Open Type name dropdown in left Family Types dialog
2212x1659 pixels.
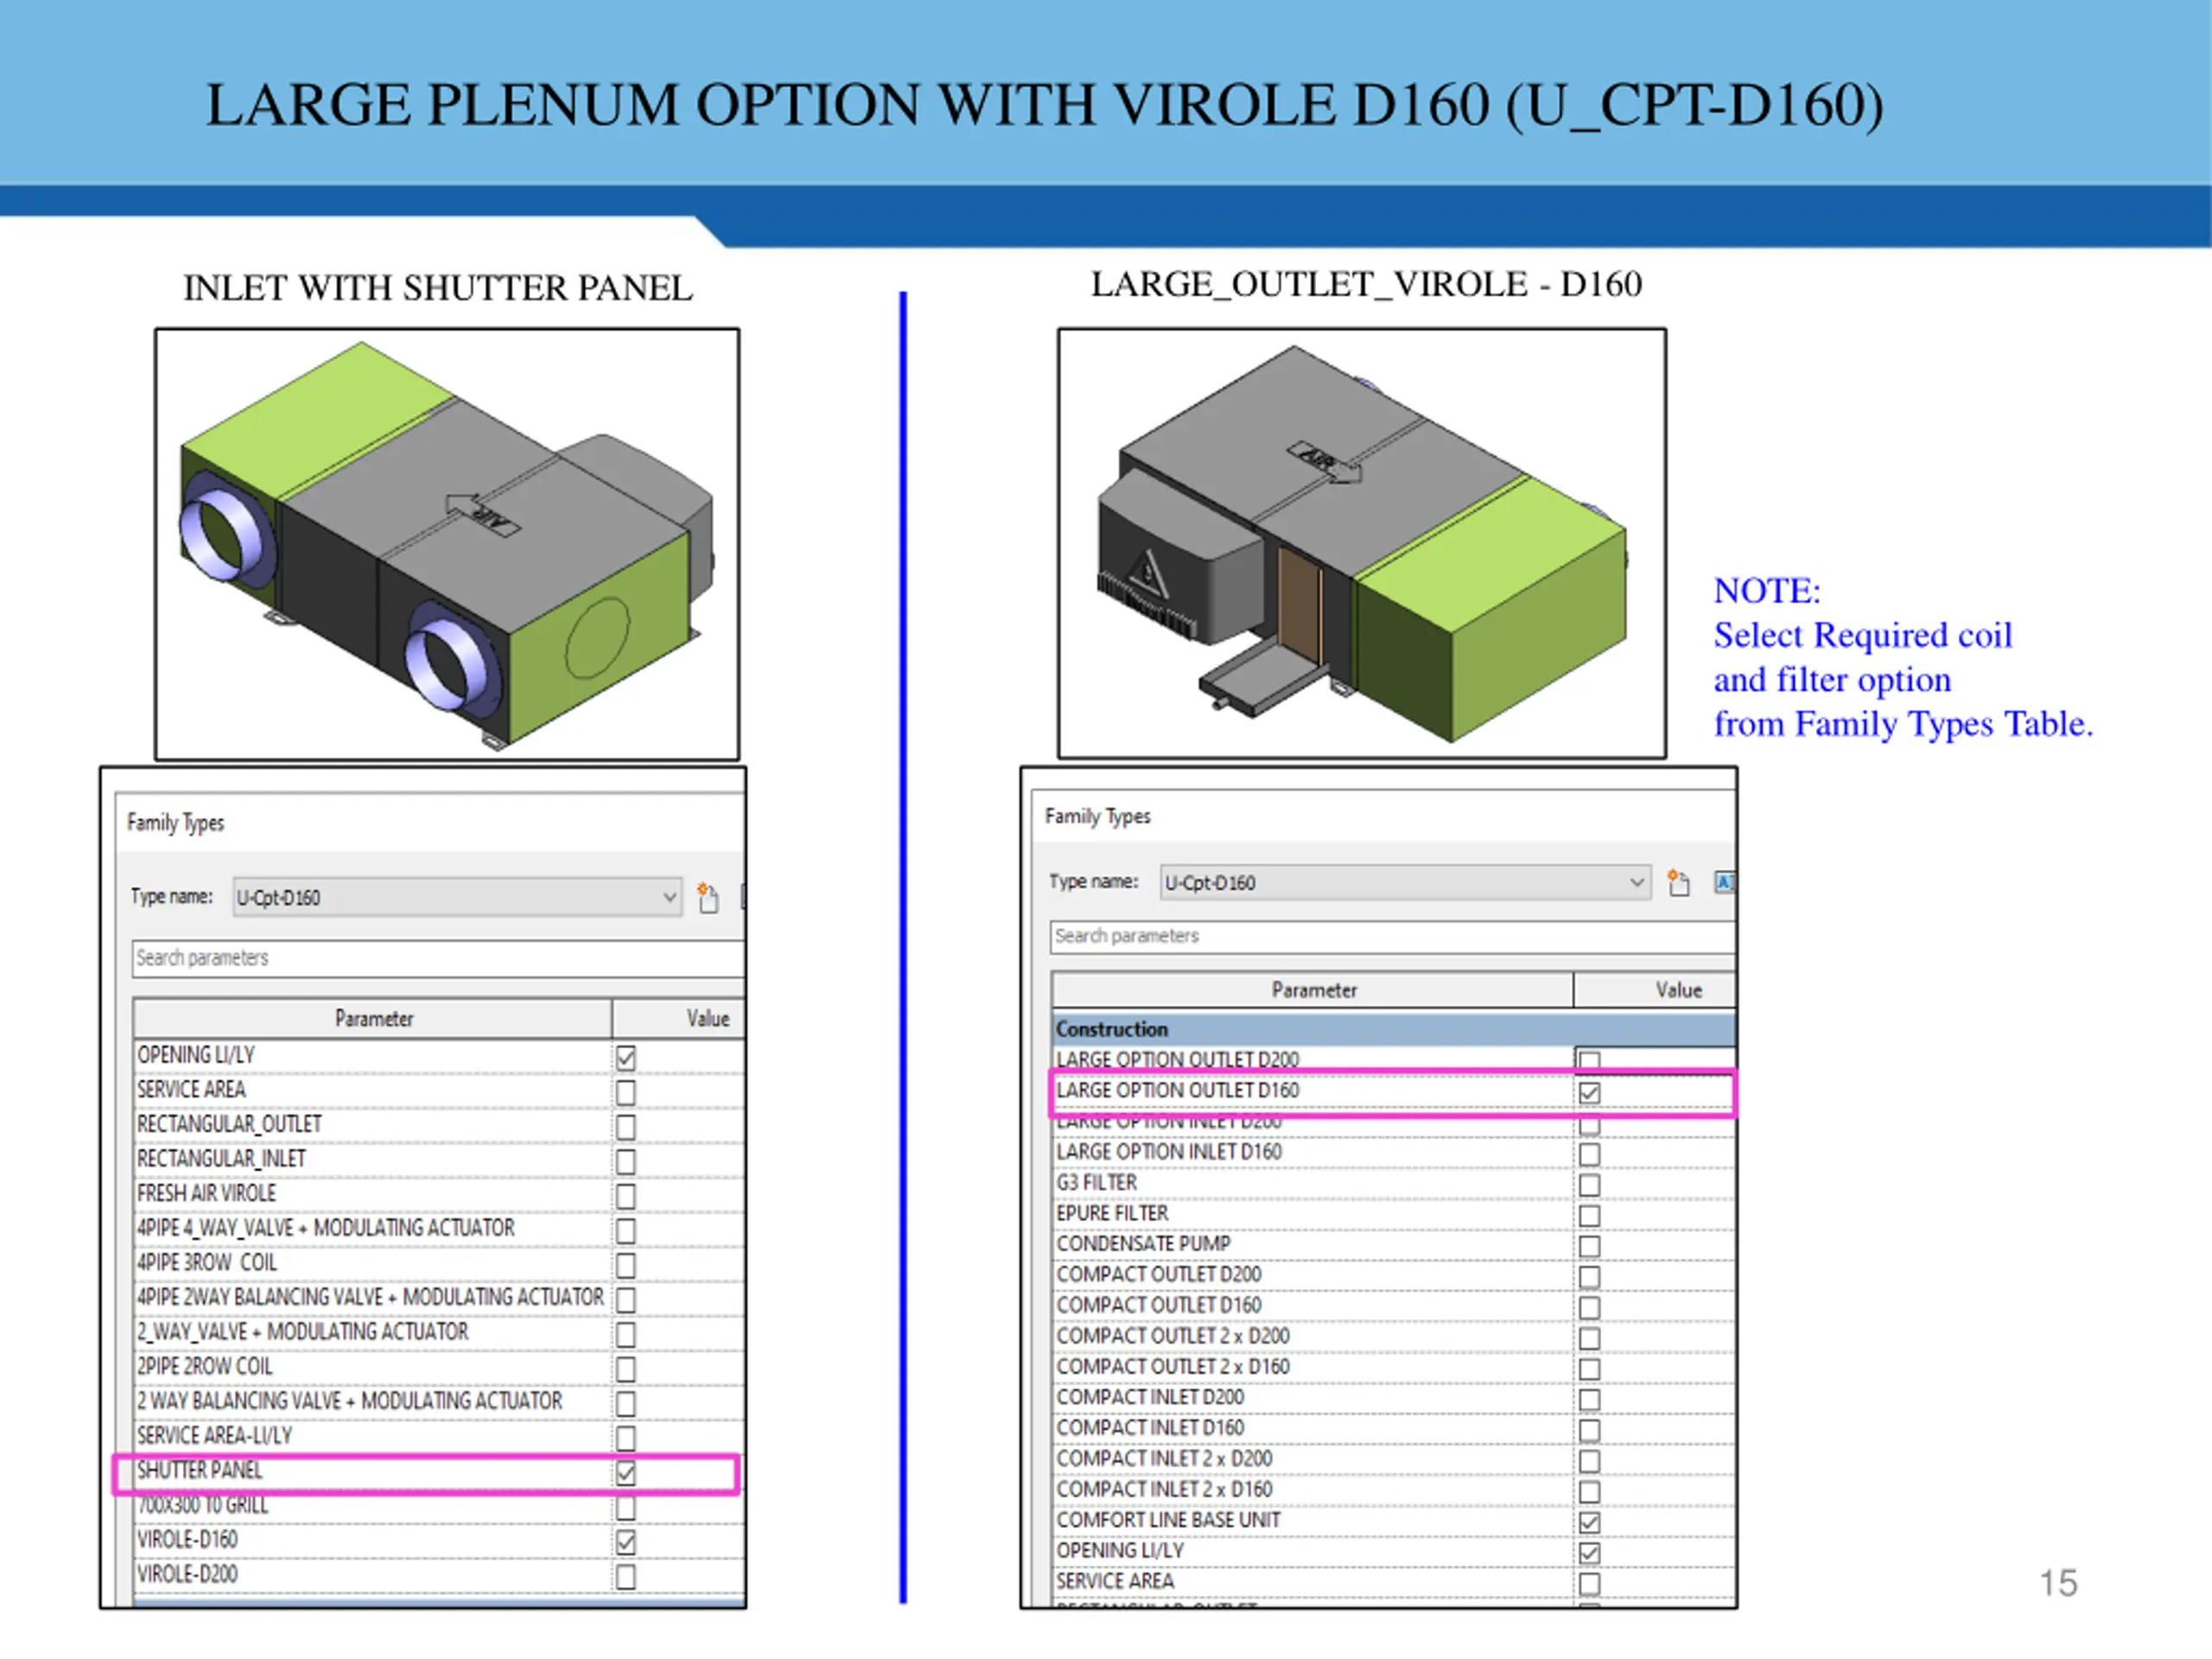point(457,897)
